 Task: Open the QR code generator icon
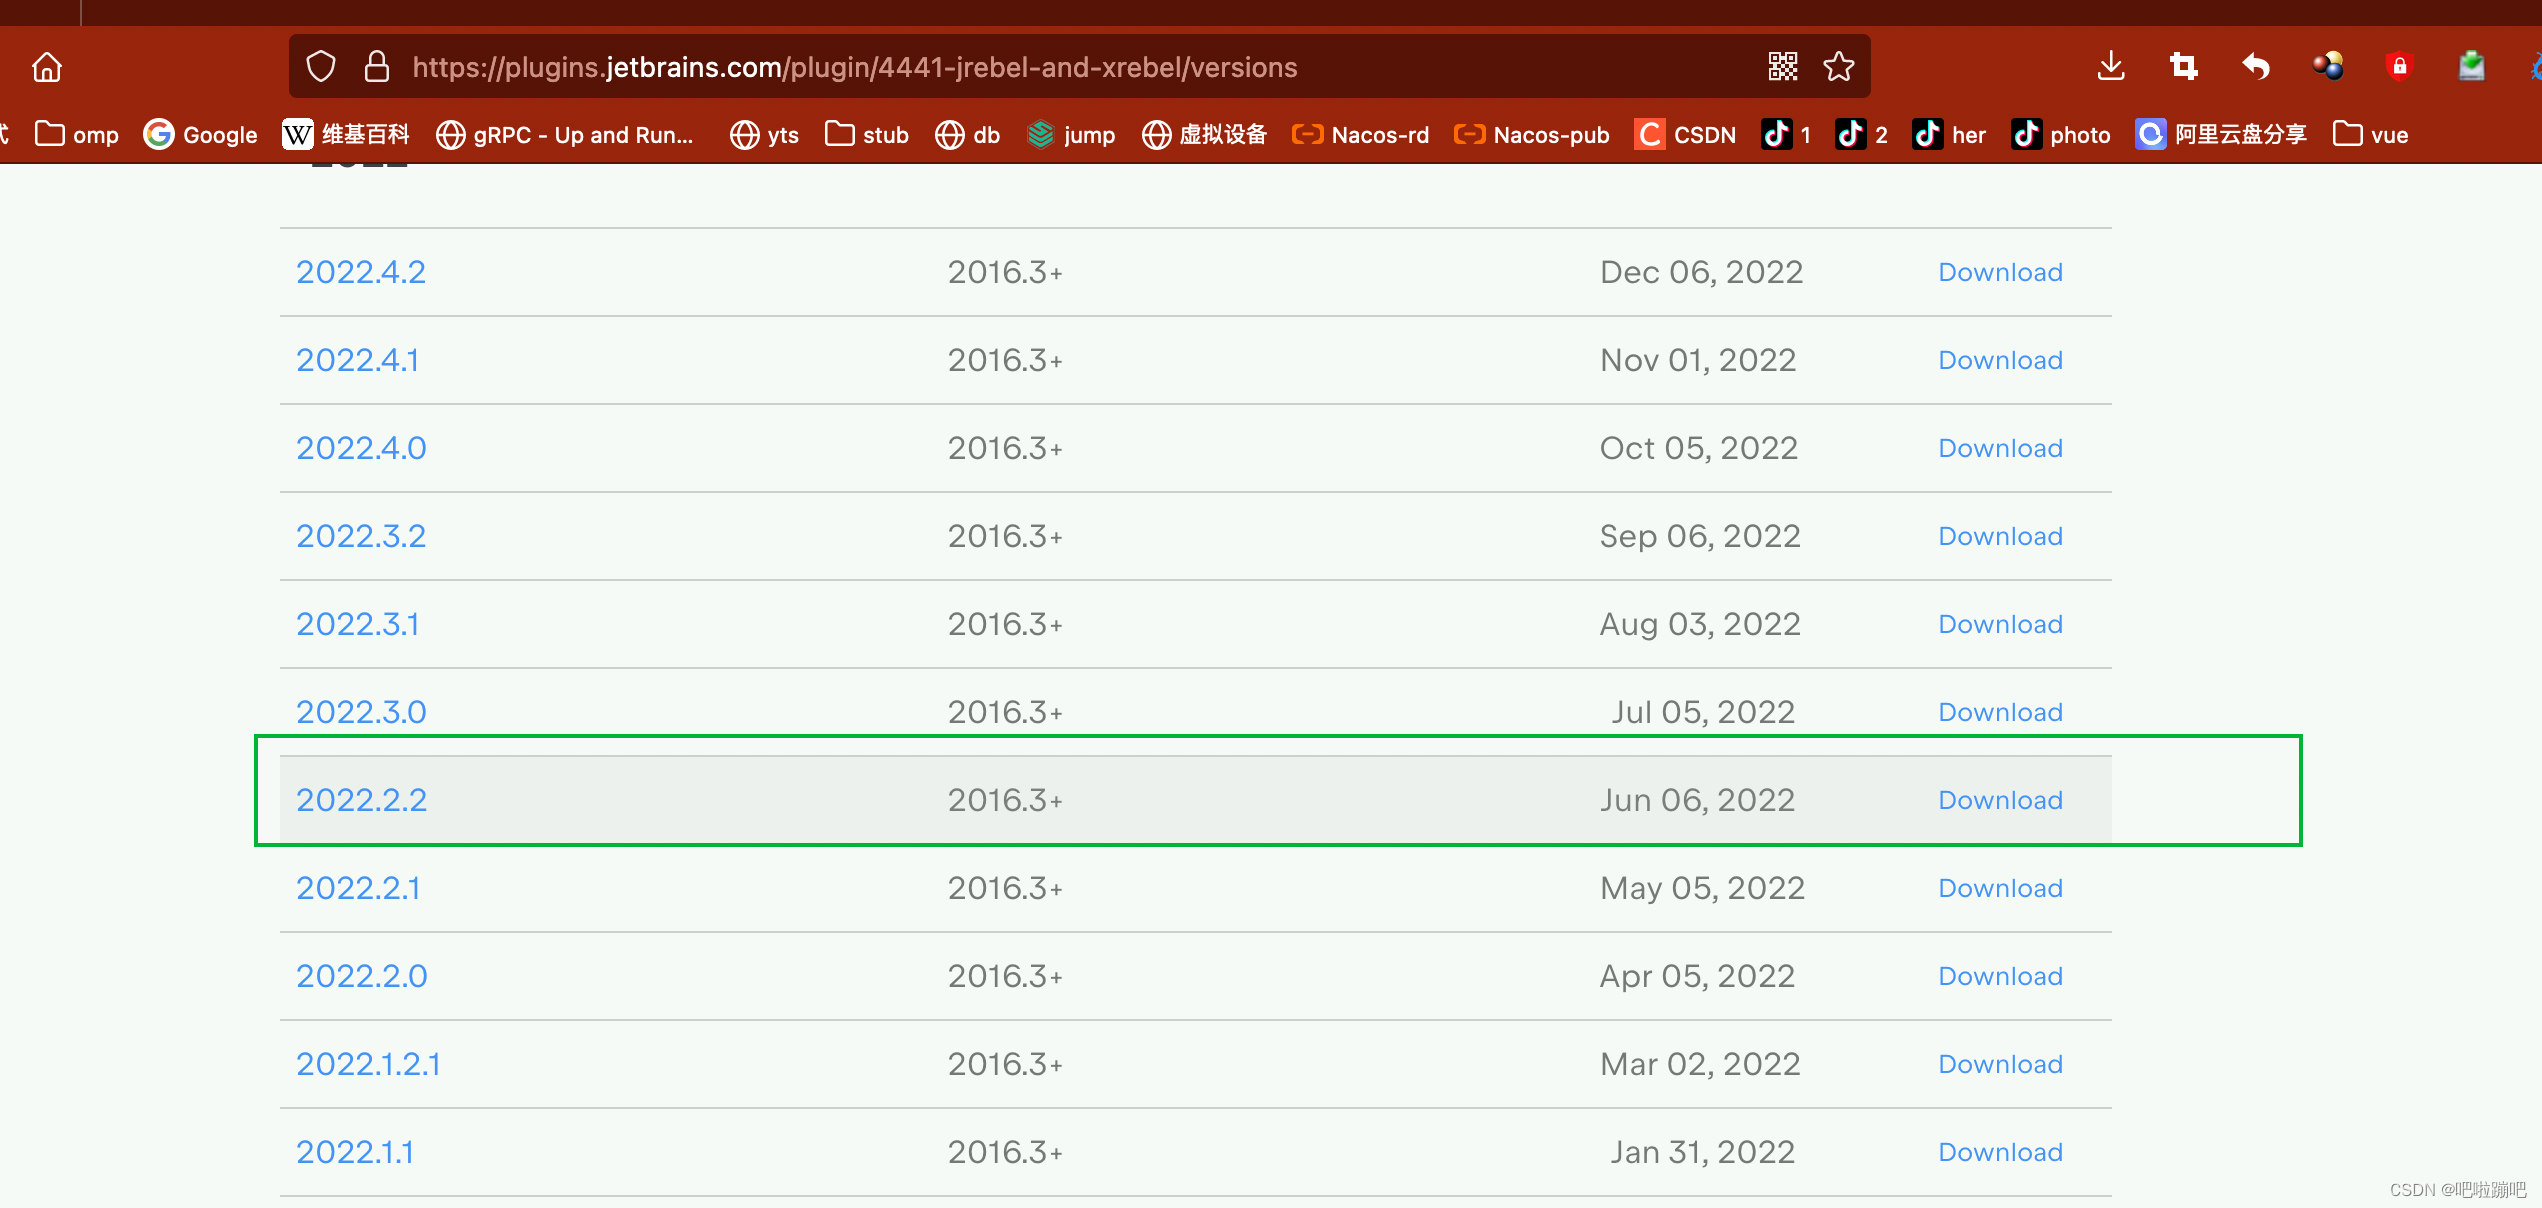[x=1782, y=67]
